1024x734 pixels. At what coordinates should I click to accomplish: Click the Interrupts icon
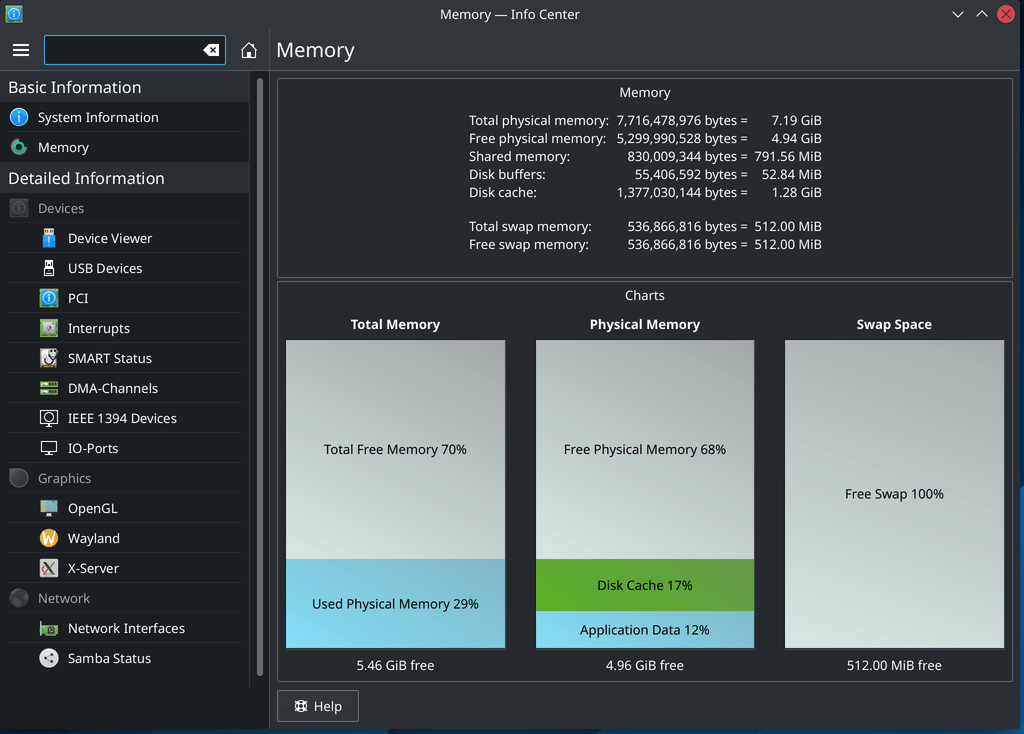pos(49,328)
